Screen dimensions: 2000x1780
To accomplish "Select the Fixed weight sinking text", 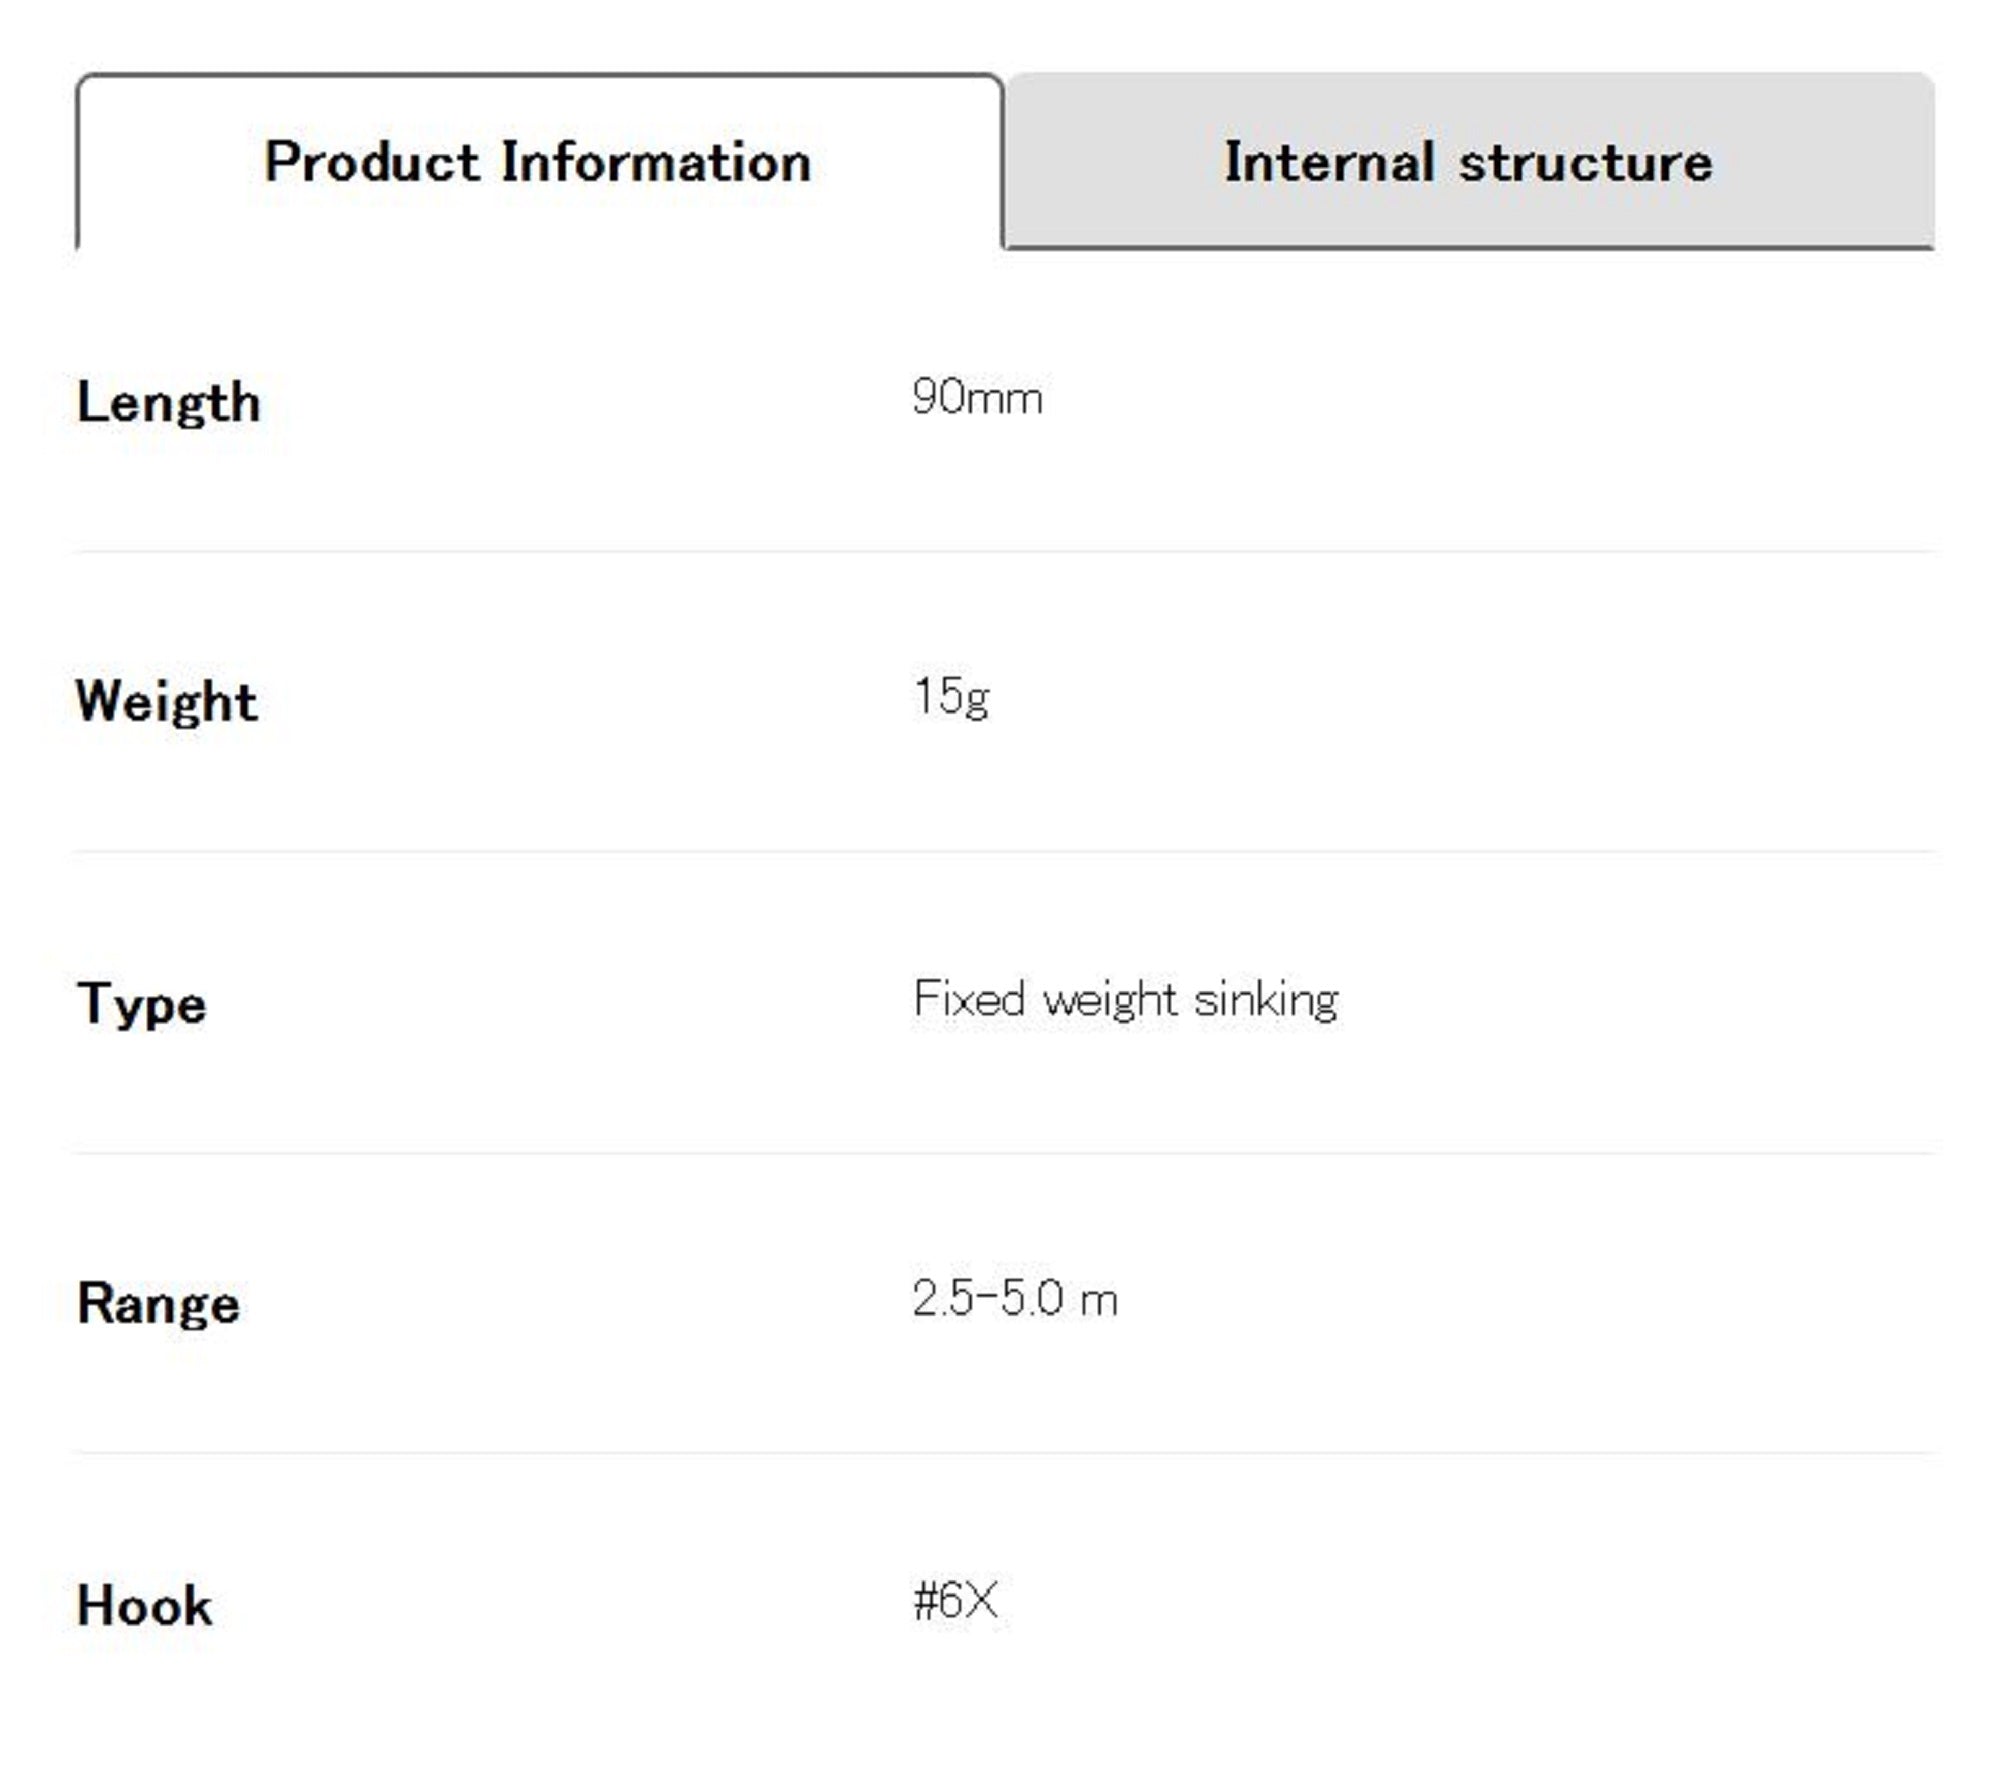I will pos(1125,999).
